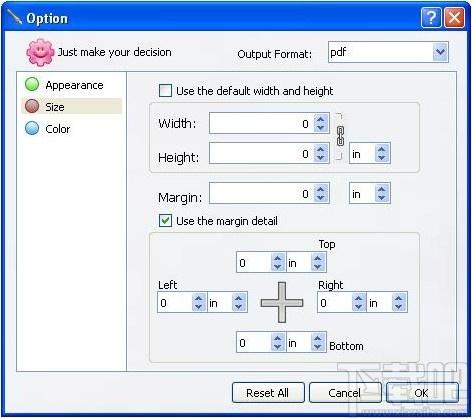Click the Reset All button

[268, 393]
